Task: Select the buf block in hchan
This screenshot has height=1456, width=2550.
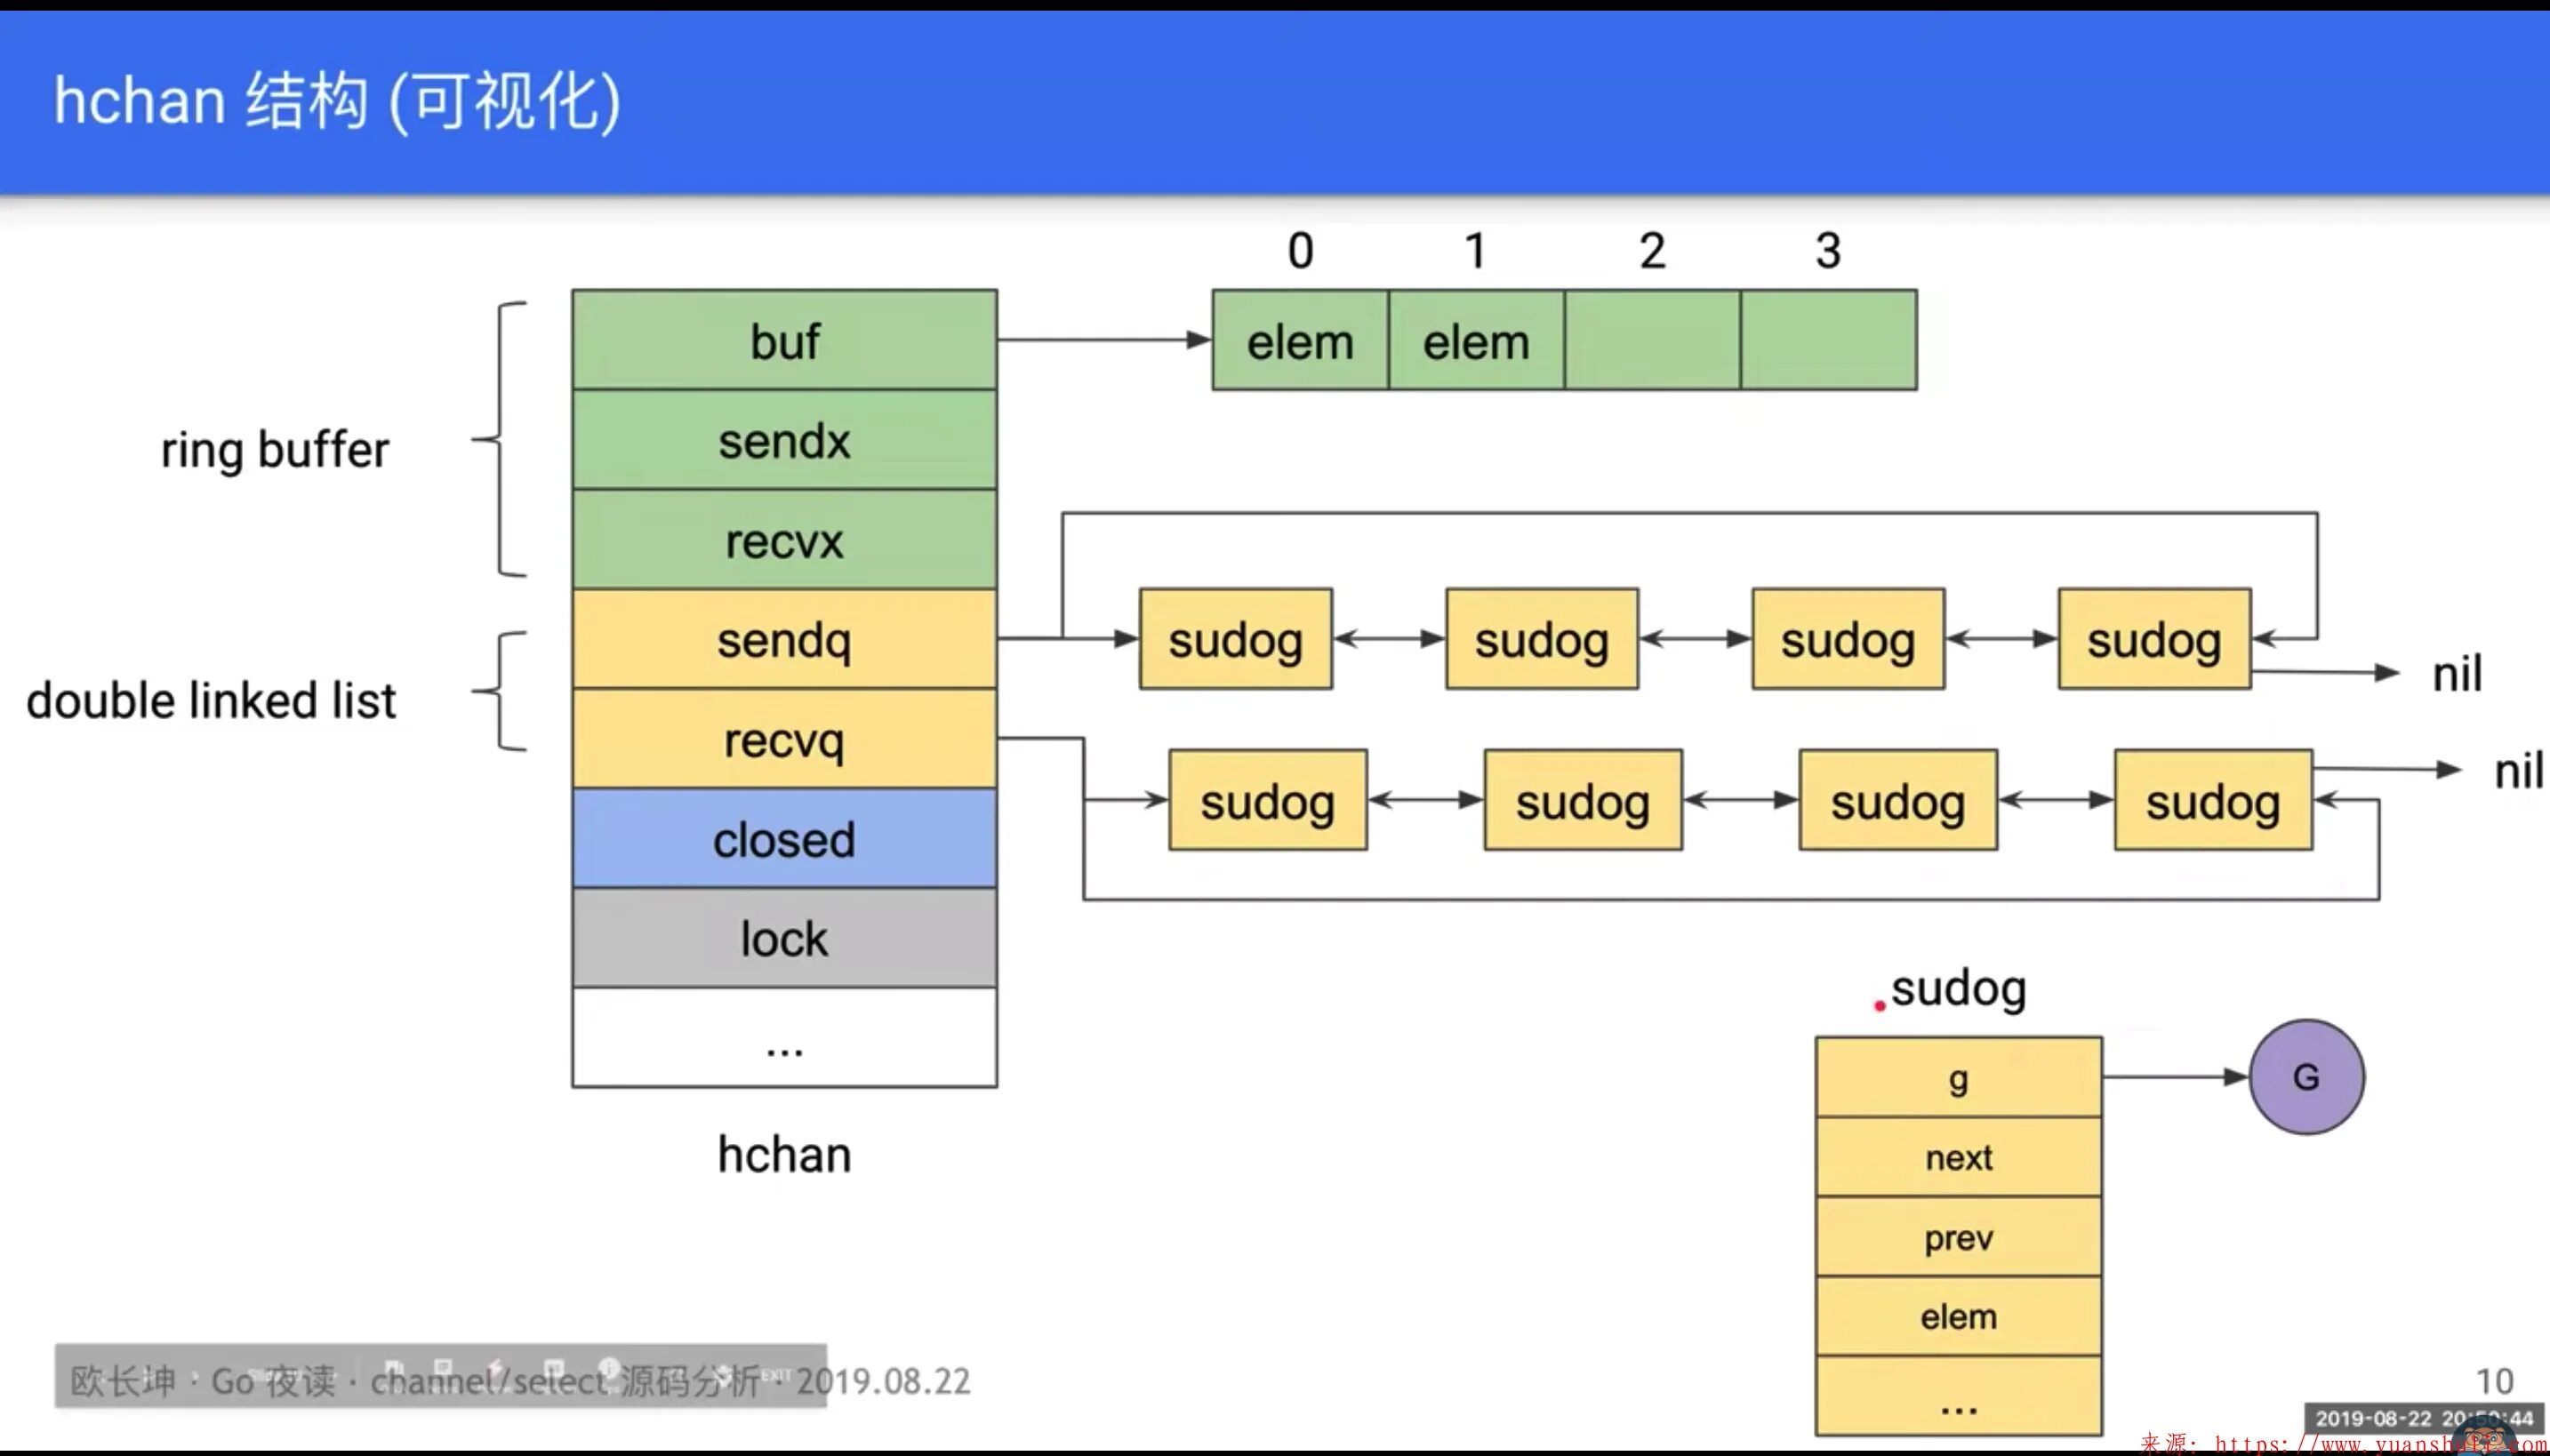Action: point(784,341)
